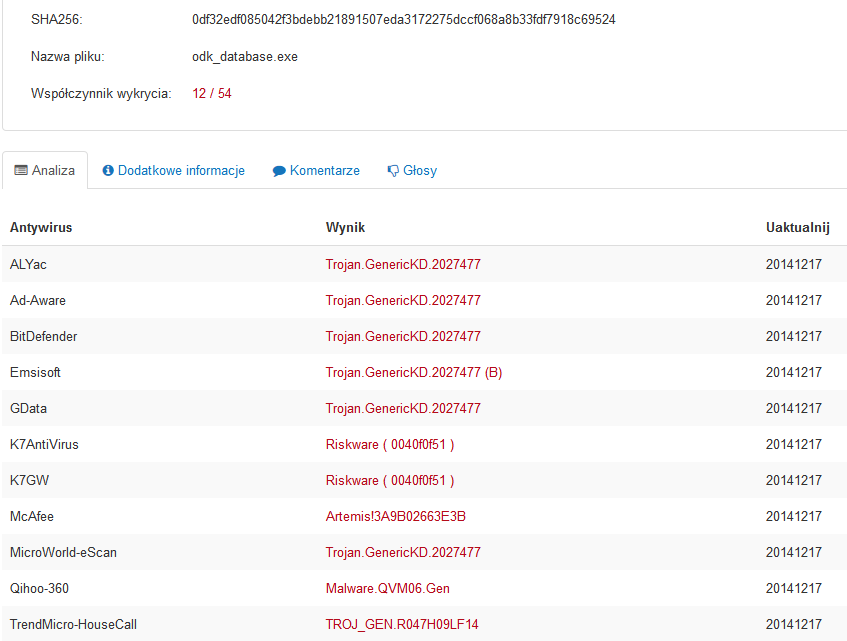The image size is (847, 641).
Task: Select Qihoo-360 result Malware.QVM06.Gen
Action: 388,589
